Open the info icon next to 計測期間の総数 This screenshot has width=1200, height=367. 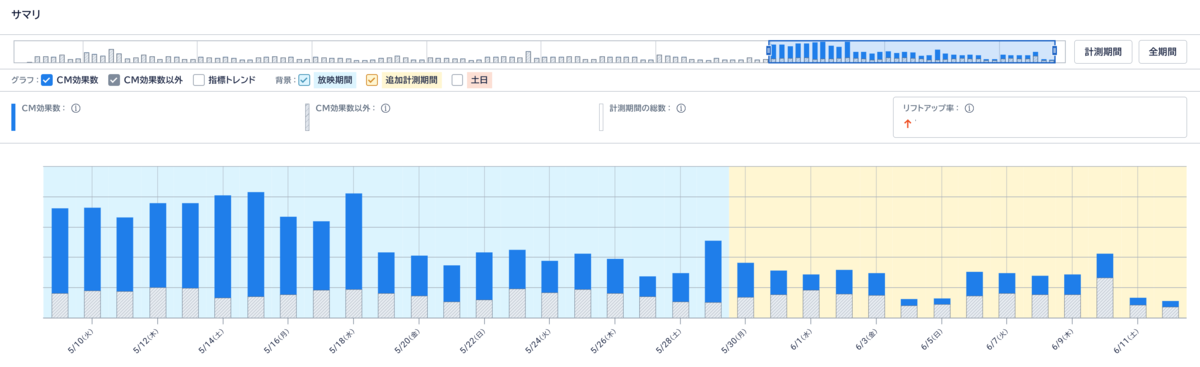pyautogui.click(x=681, y=108)
